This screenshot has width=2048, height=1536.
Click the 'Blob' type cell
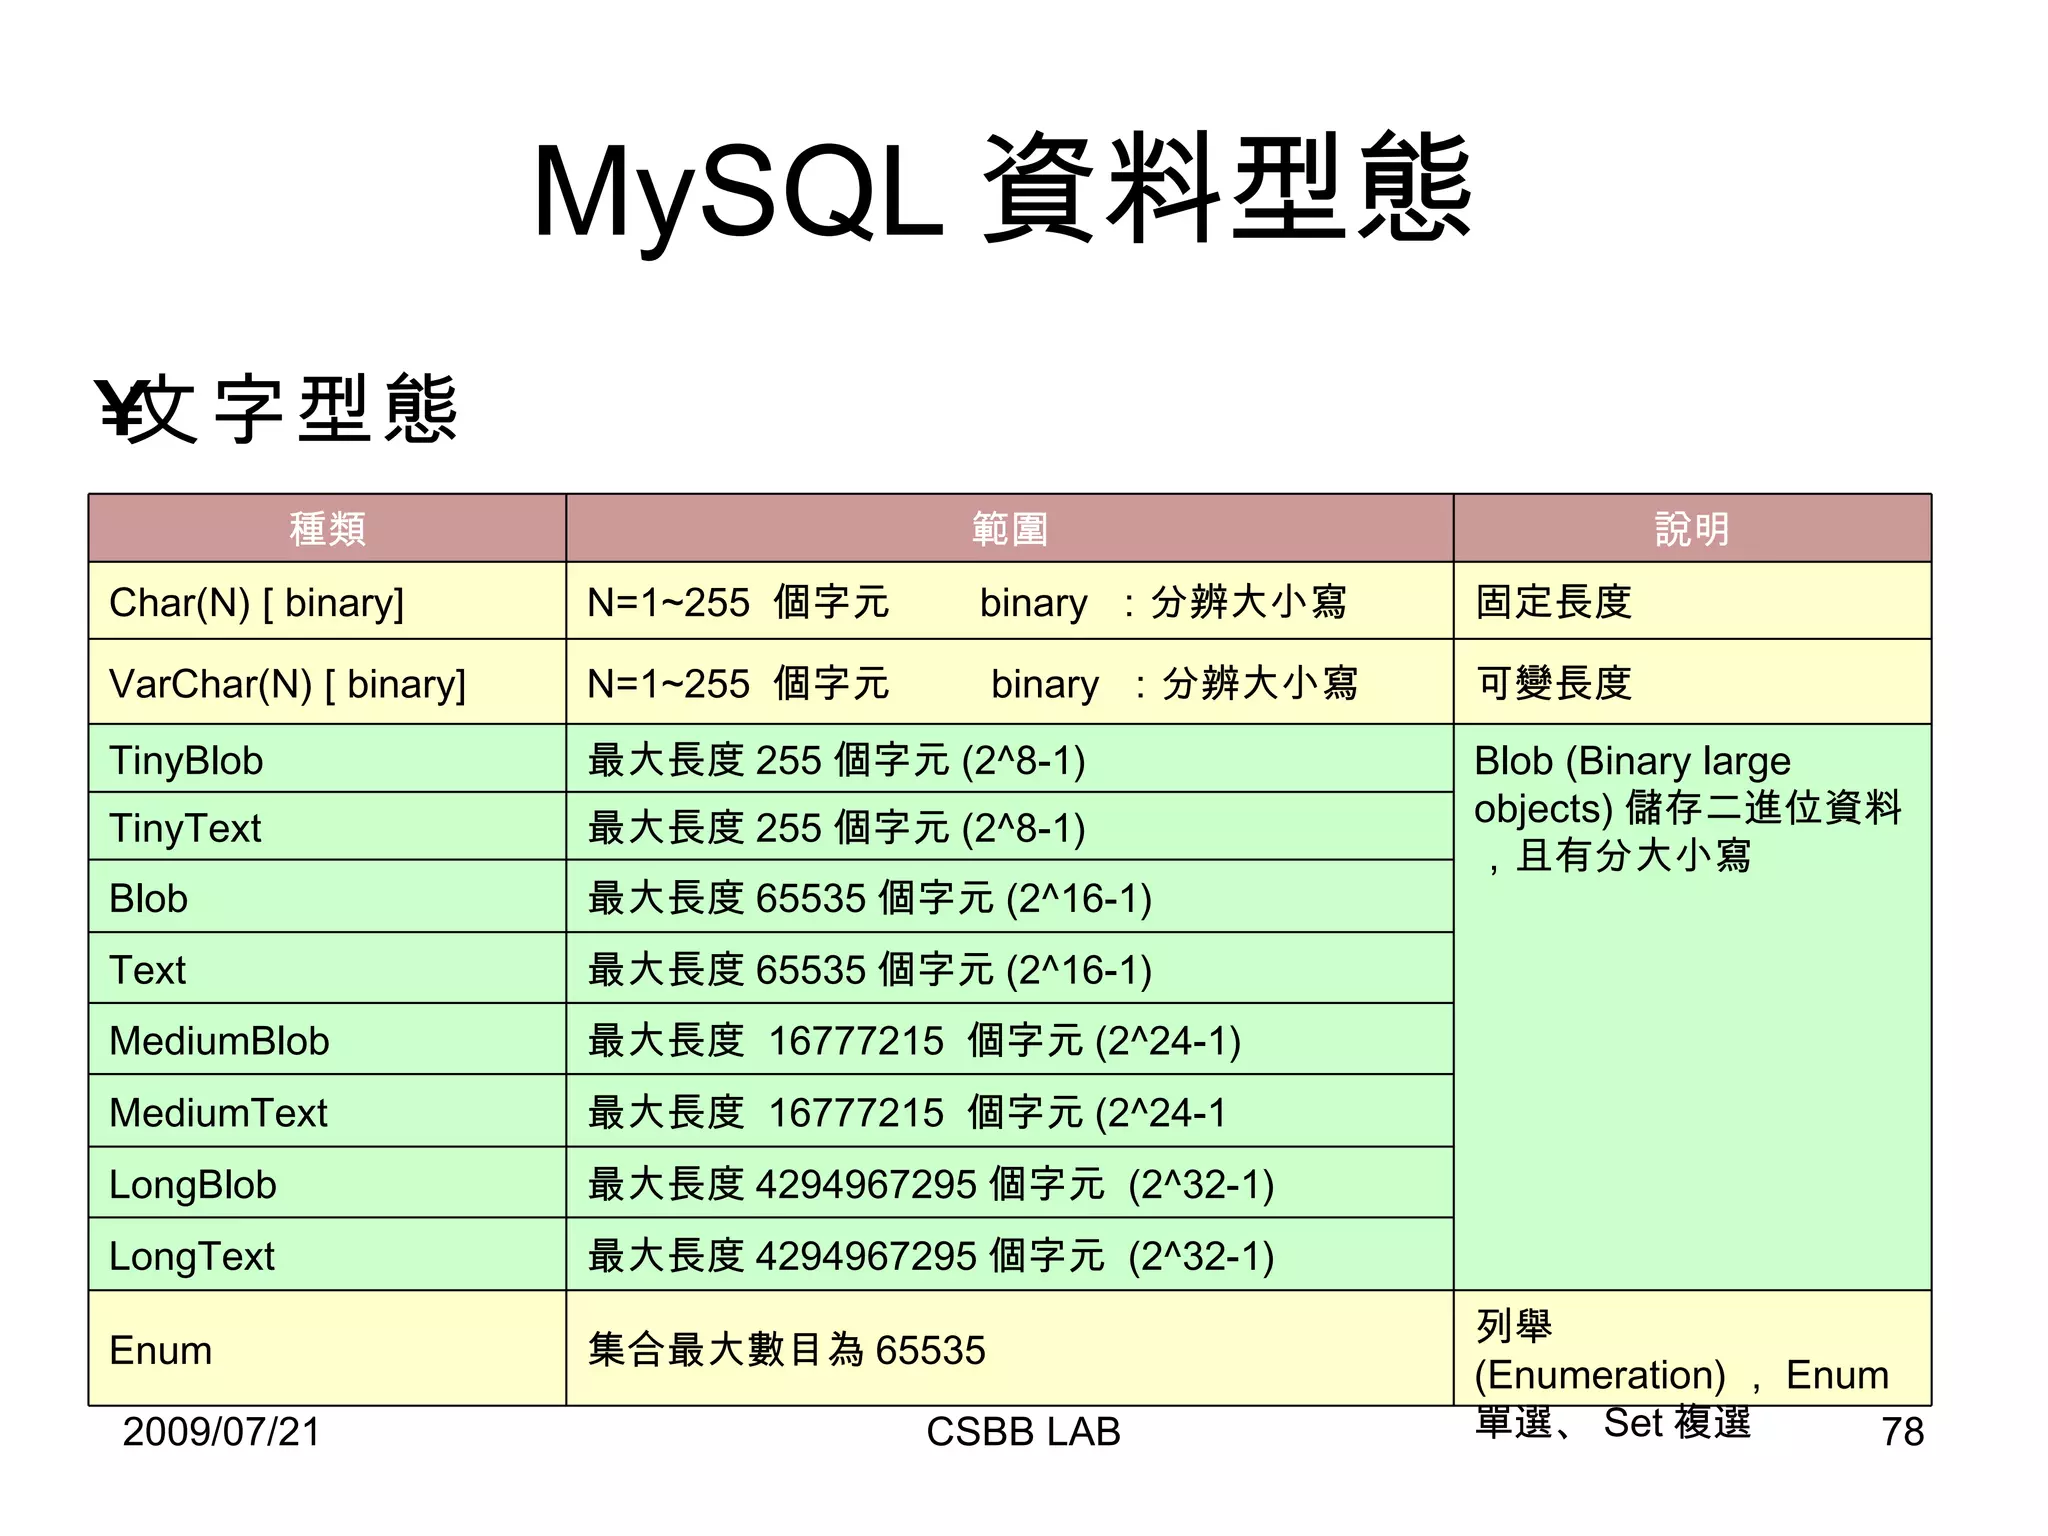pyautogui.click(x=327, y=897)
